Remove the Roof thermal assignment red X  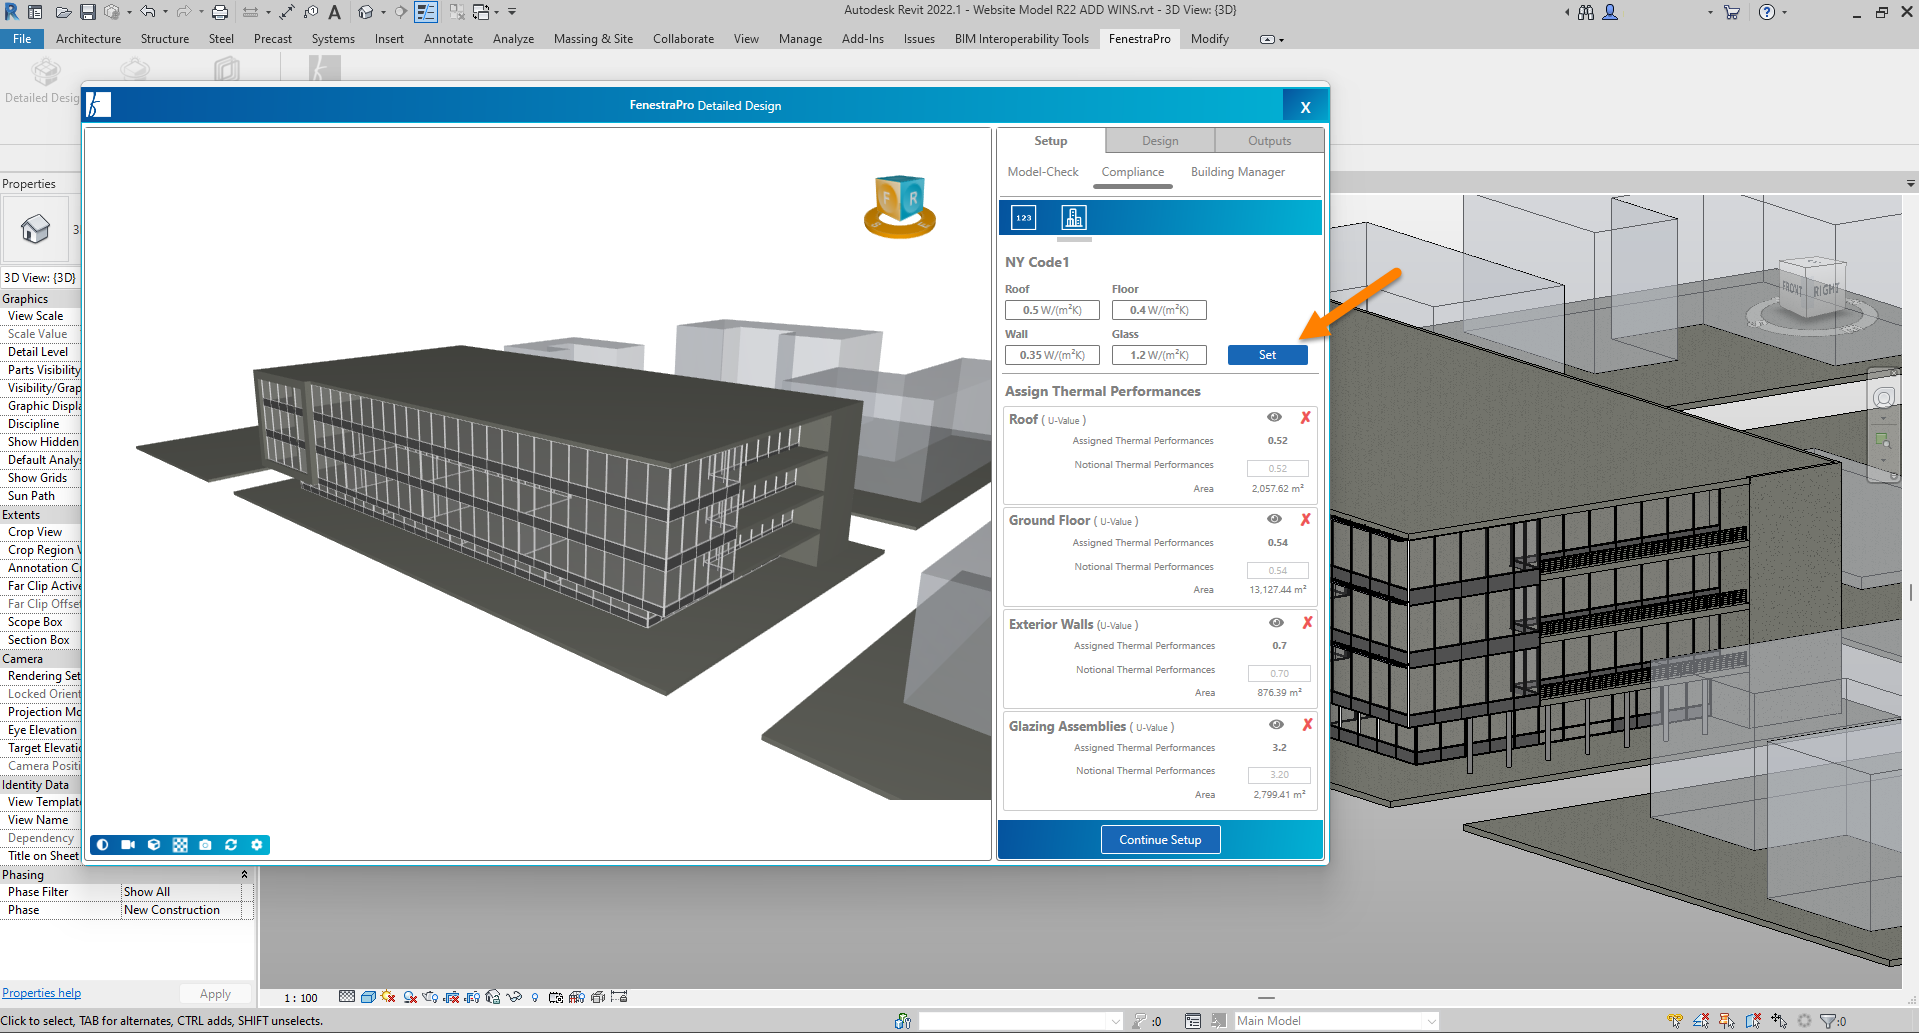click(x=1305, y=418)
